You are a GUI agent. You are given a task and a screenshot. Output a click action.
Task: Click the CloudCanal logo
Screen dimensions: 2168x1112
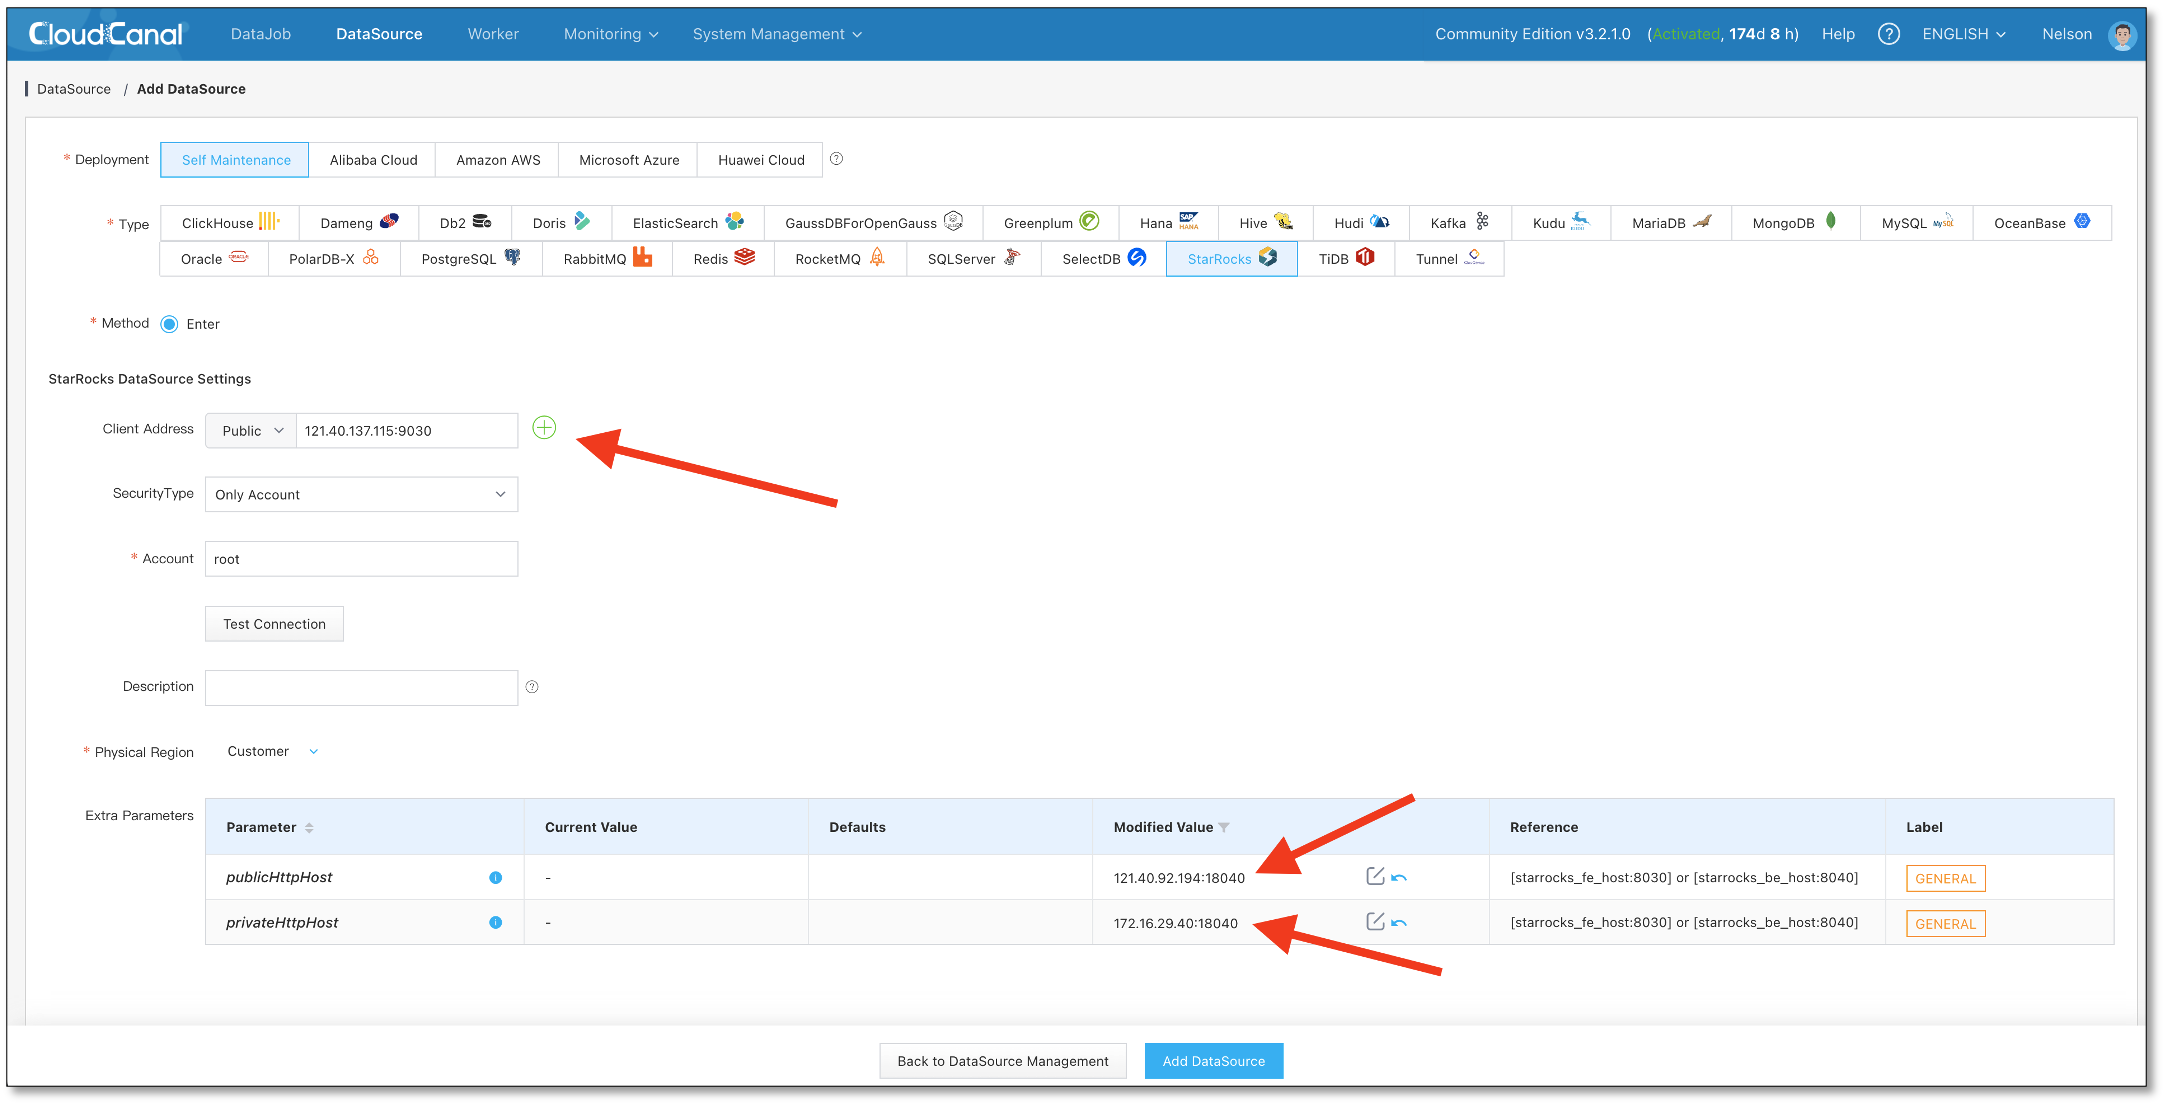click(106, 34)
